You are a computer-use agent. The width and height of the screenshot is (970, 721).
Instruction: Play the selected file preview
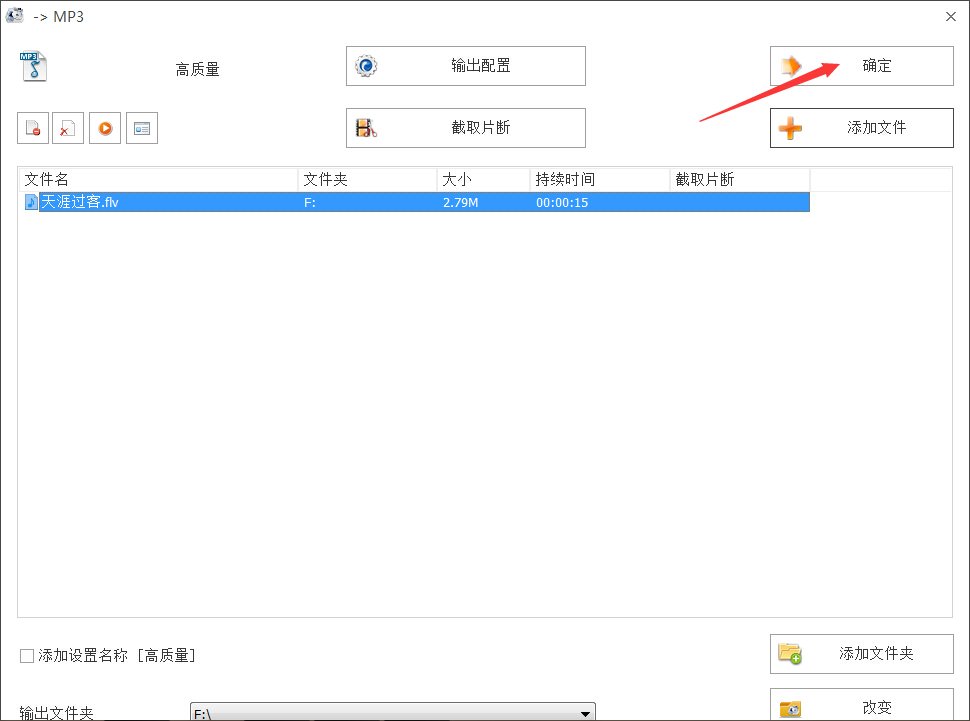coord(105,128)
